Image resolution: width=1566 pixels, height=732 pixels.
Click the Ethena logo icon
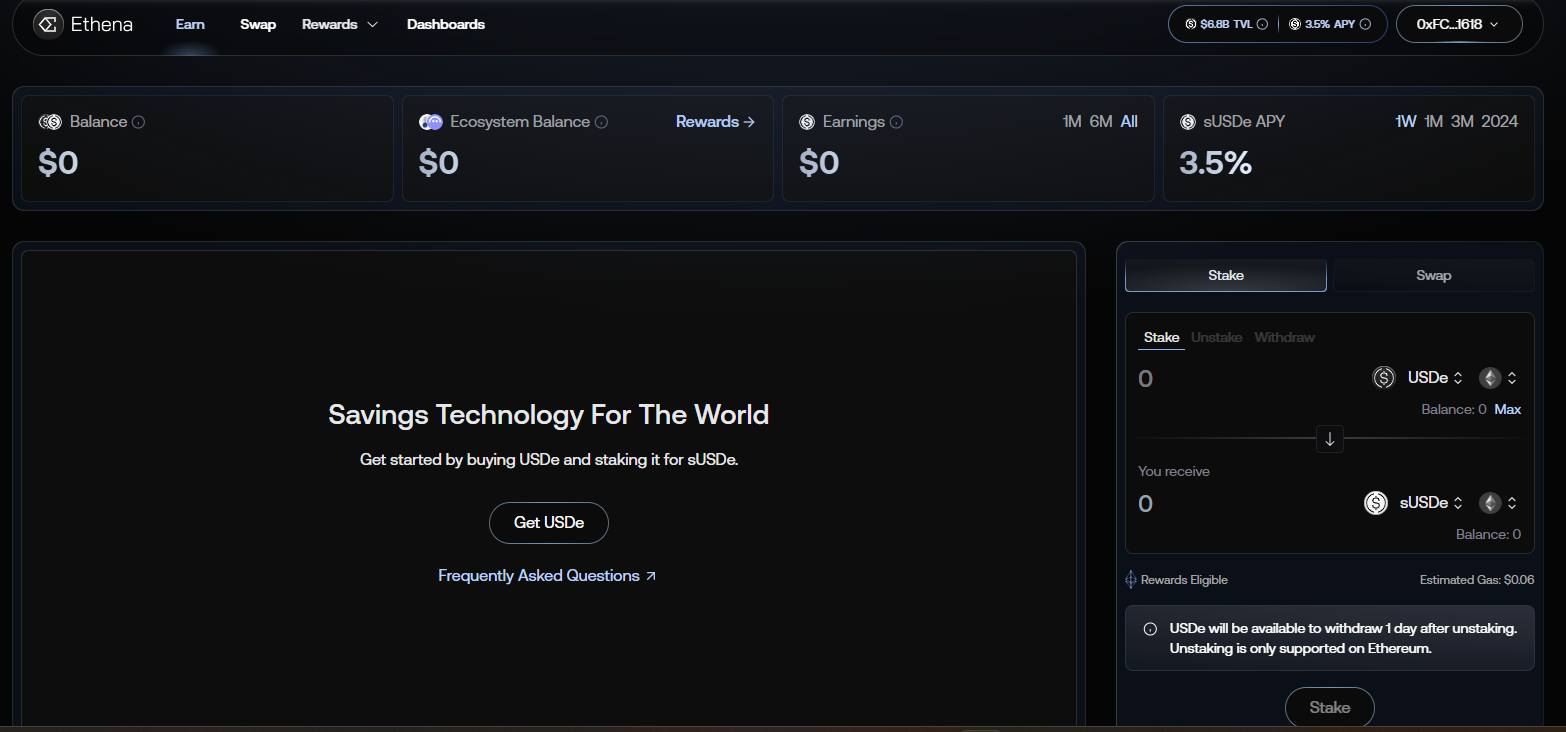[48, 24]
